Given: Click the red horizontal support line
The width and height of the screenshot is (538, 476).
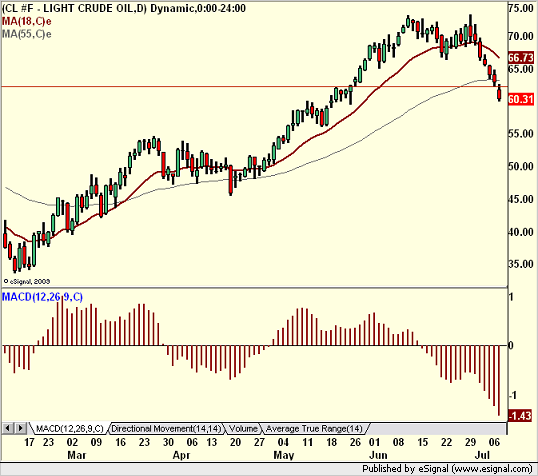Looking at the screenshot, I should tap(254, 86).
